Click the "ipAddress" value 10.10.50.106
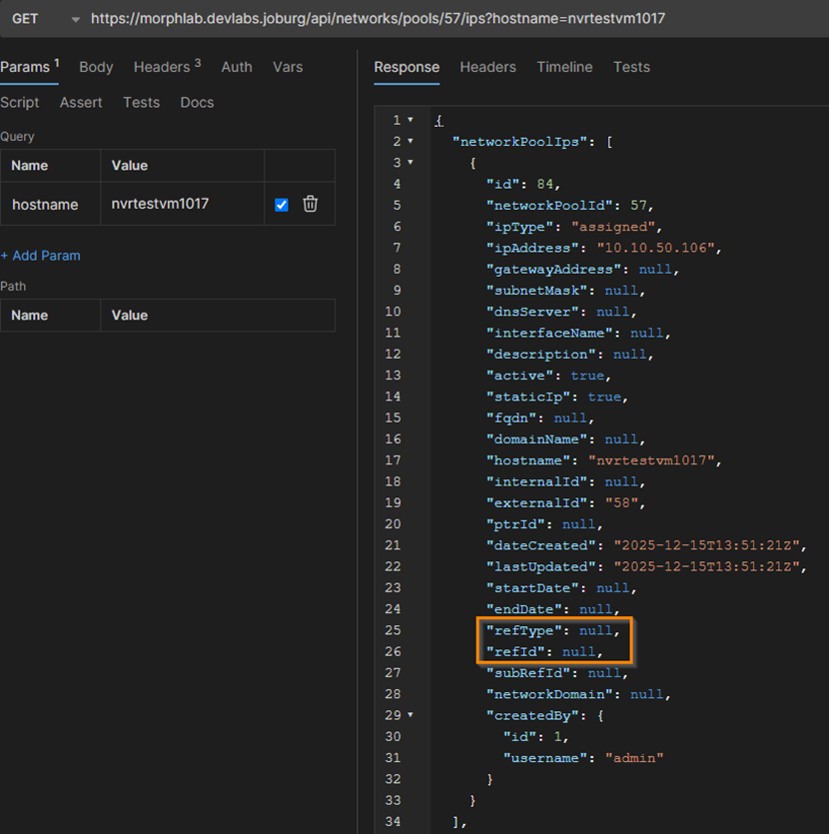829x834 pixels. pos(655,248)
